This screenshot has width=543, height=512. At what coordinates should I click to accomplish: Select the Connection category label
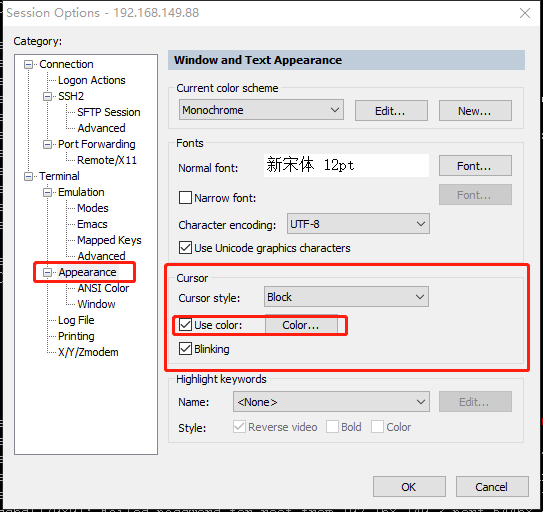(66, 64)
